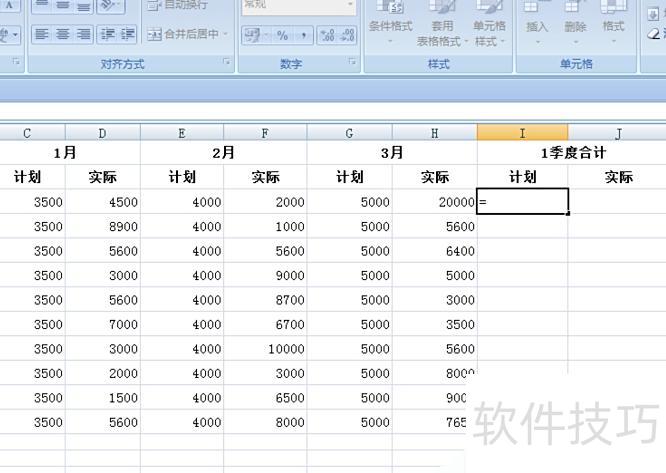
Task: Click the cell with value 9000
Action: tap(265, 276)
